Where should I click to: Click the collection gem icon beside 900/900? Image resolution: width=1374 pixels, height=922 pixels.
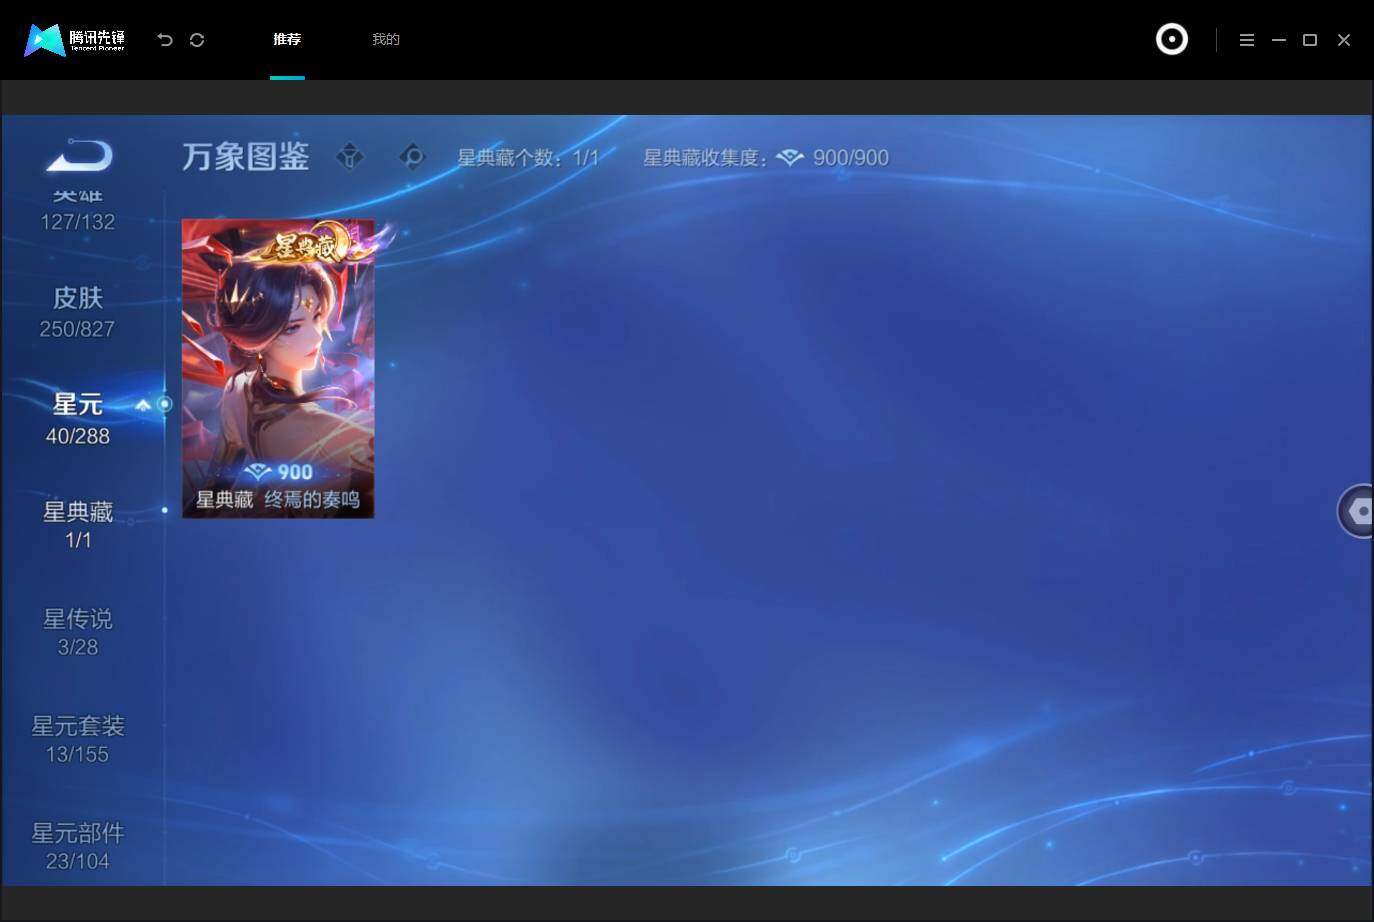[x=790, y=158]
